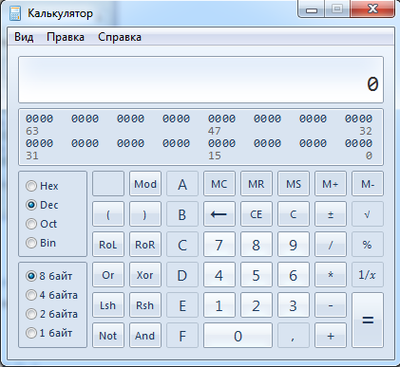Click the plus button
The image size is (400, 367).
(330, 335)
